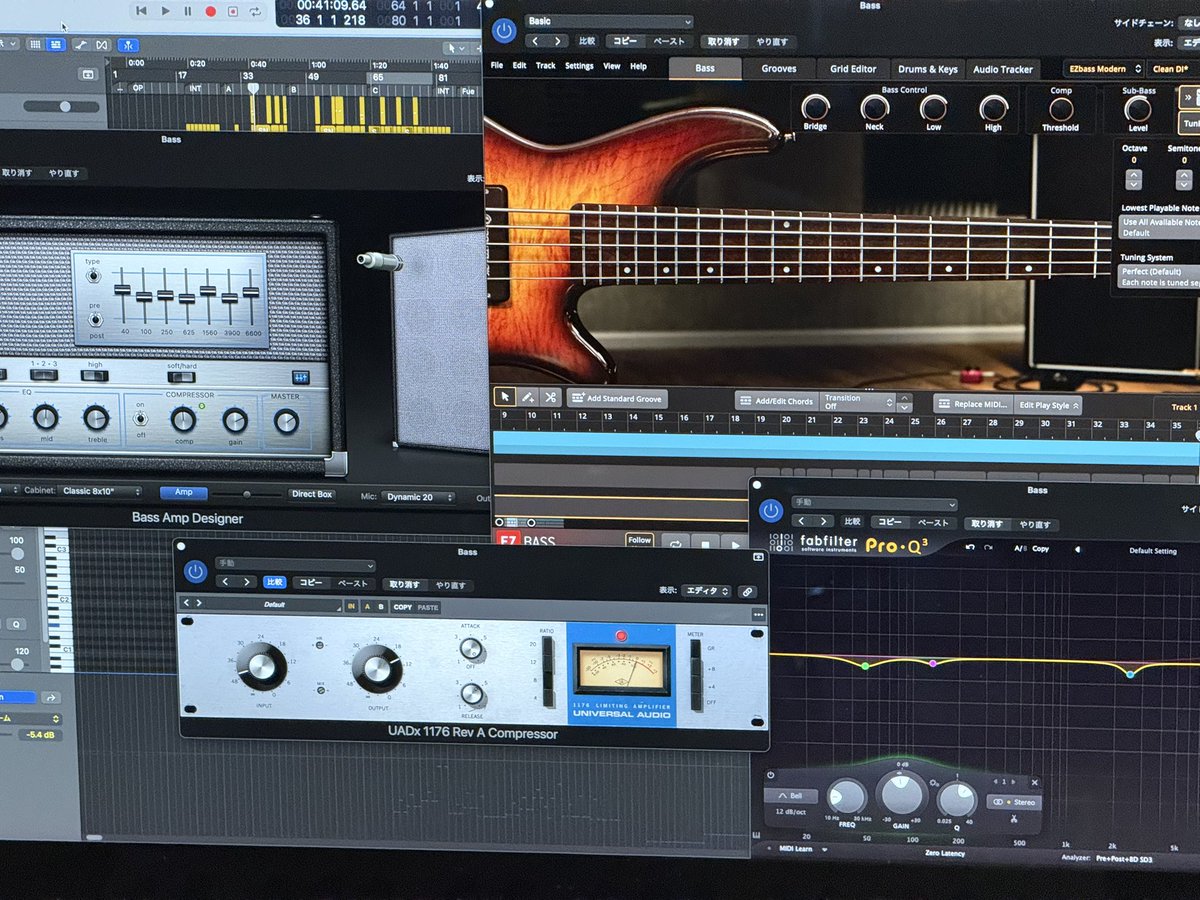
Task: Open the EZbass Modern library dropdown
Action: [x=1103, y=69]
